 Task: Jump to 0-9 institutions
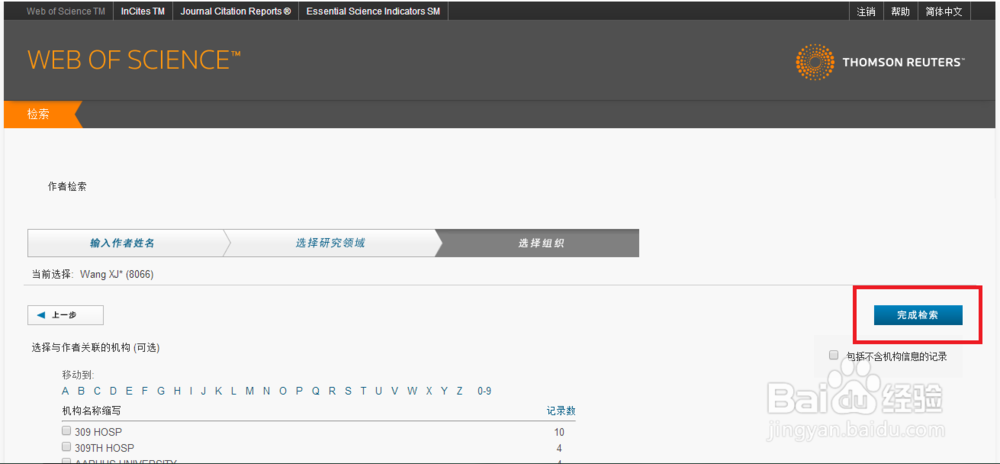point(484,391)
